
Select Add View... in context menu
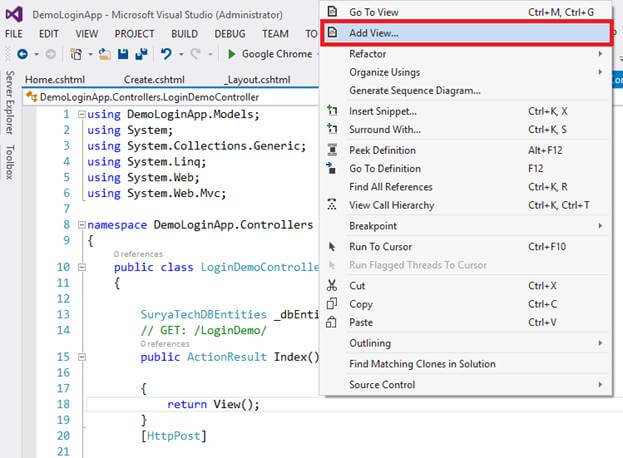(466, 33)
